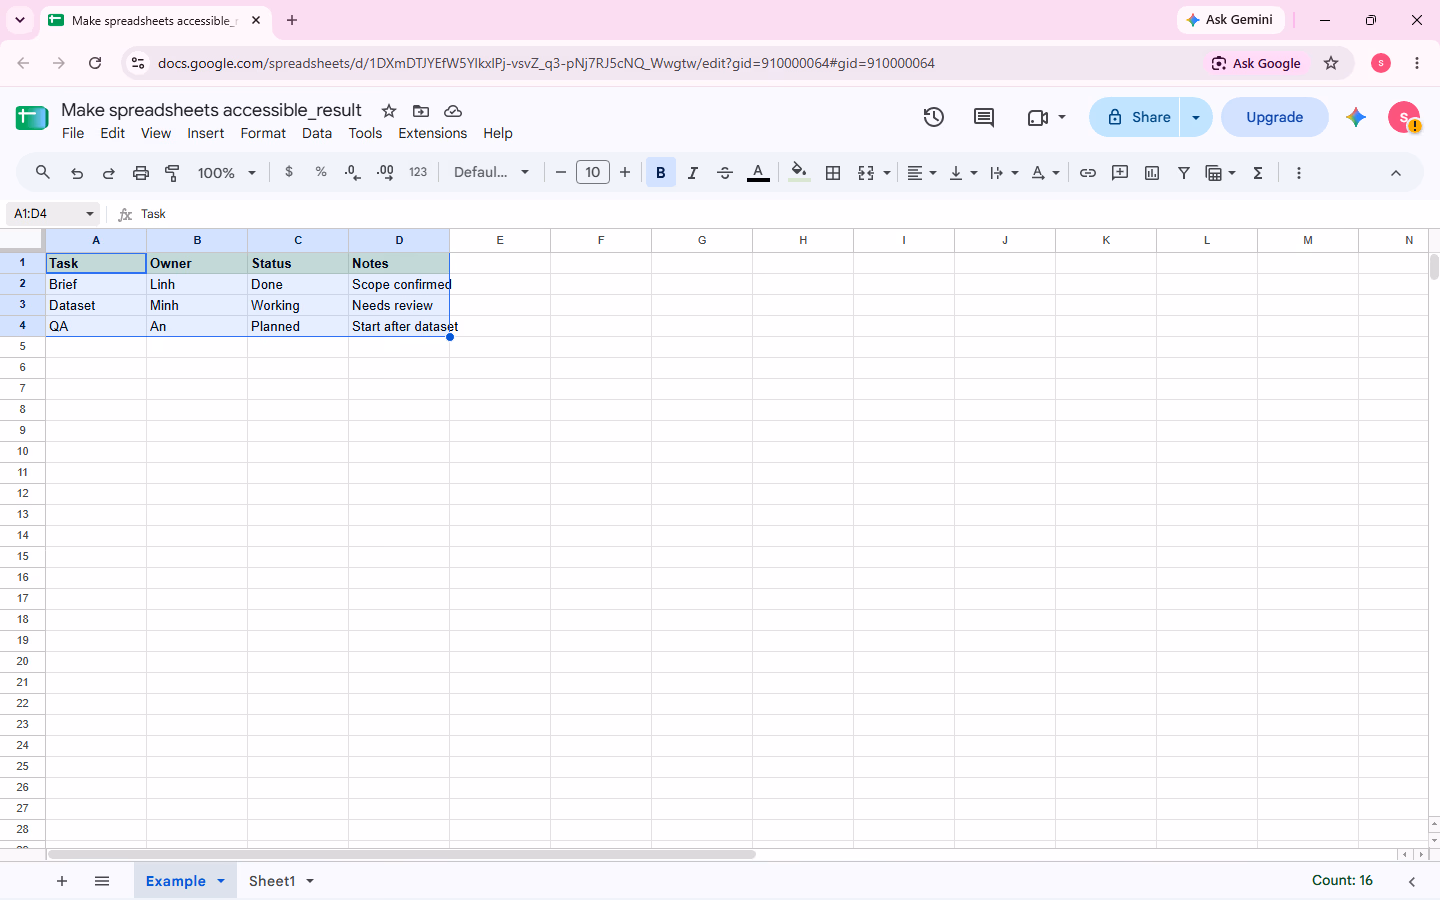Open the Format menu
The image size is (1440, 900).
tap(263, 133)
